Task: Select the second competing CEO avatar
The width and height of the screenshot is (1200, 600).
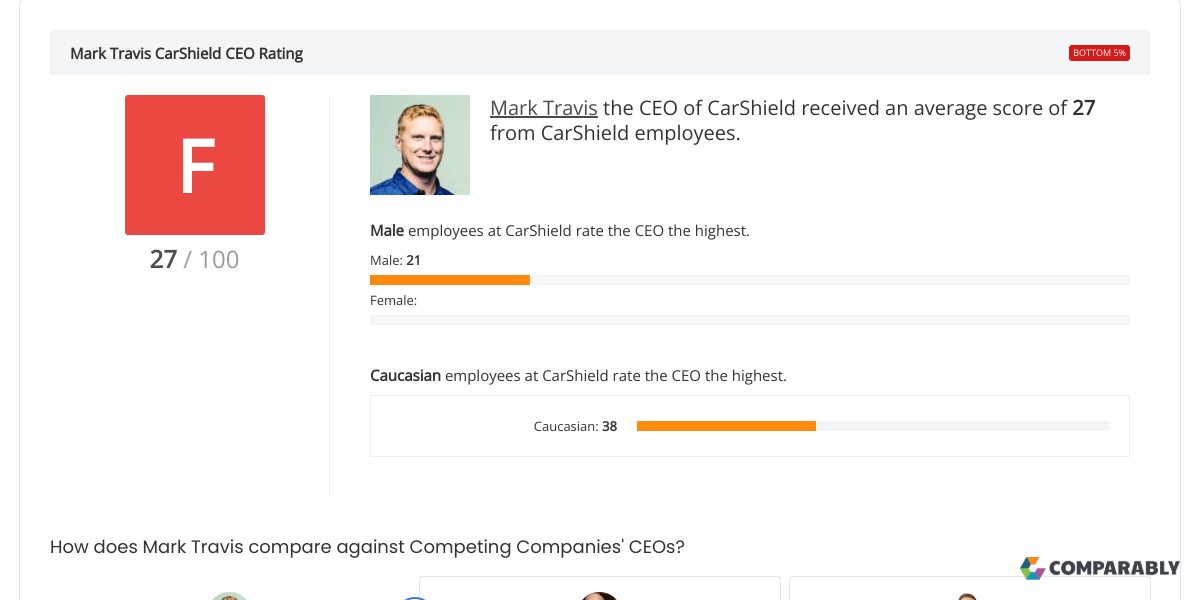Action: tap(415, 596)
